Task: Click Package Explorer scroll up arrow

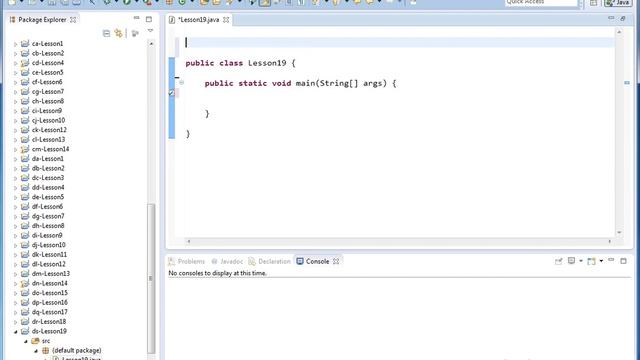Action: 151,43
